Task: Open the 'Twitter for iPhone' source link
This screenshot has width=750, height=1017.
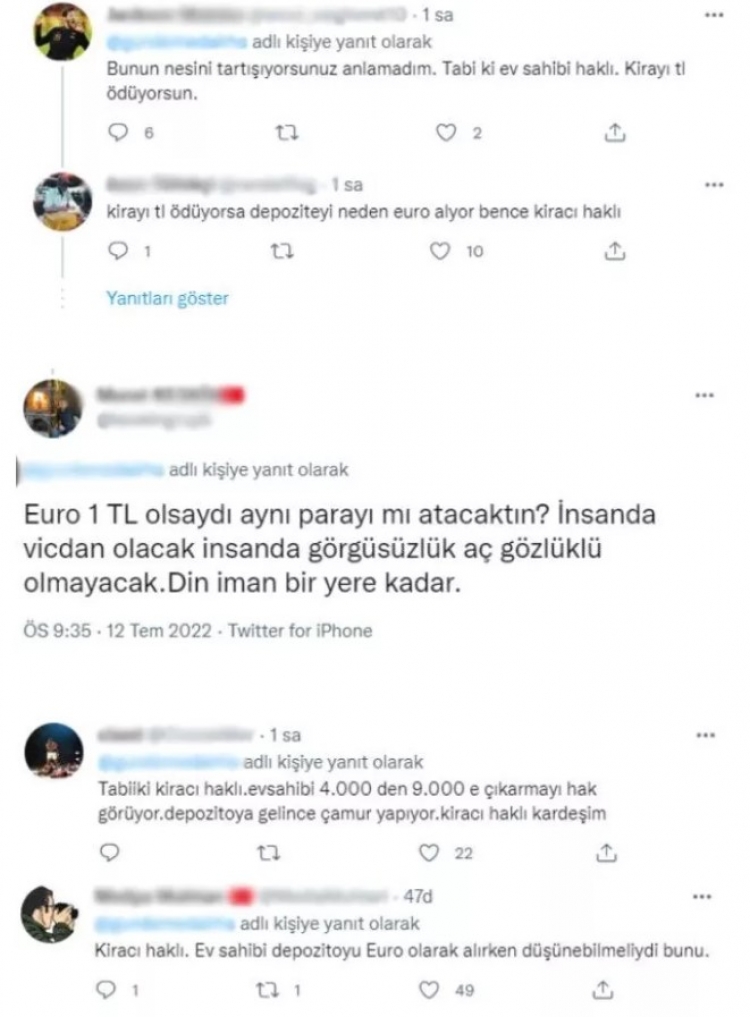Action: point(300,630)
